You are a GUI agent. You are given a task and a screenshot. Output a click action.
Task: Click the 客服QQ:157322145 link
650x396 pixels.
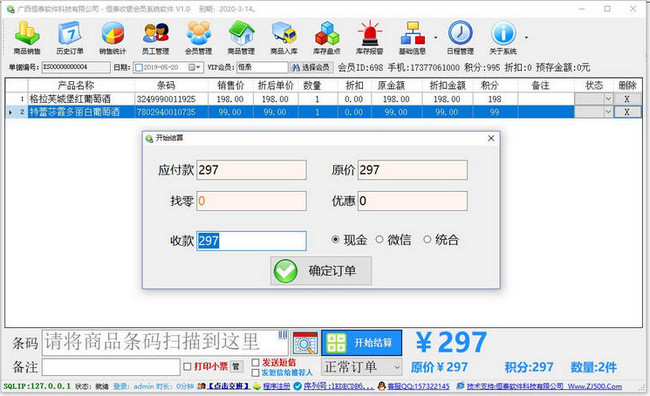[x=418, y=386]
